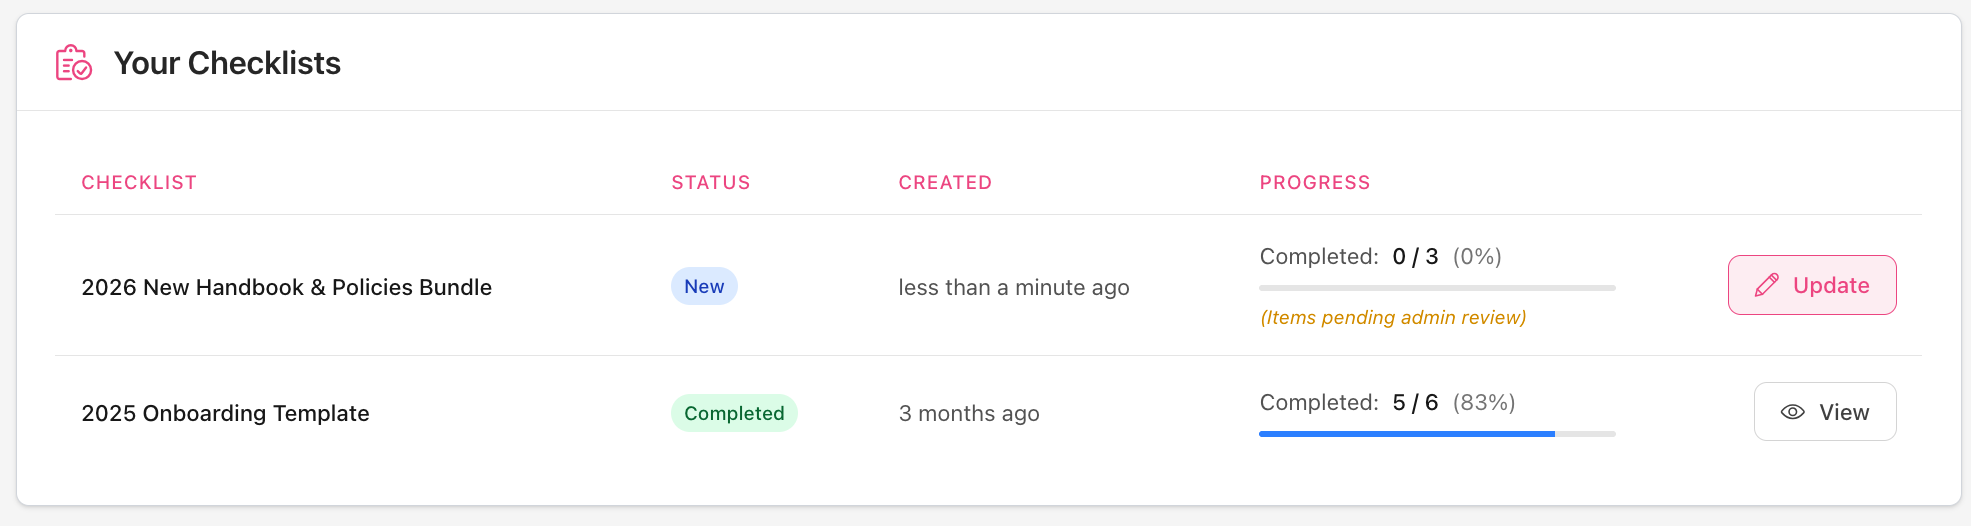
Task: Open 2025 Onboarding Template checklist
Action: (x=225, y=413)
